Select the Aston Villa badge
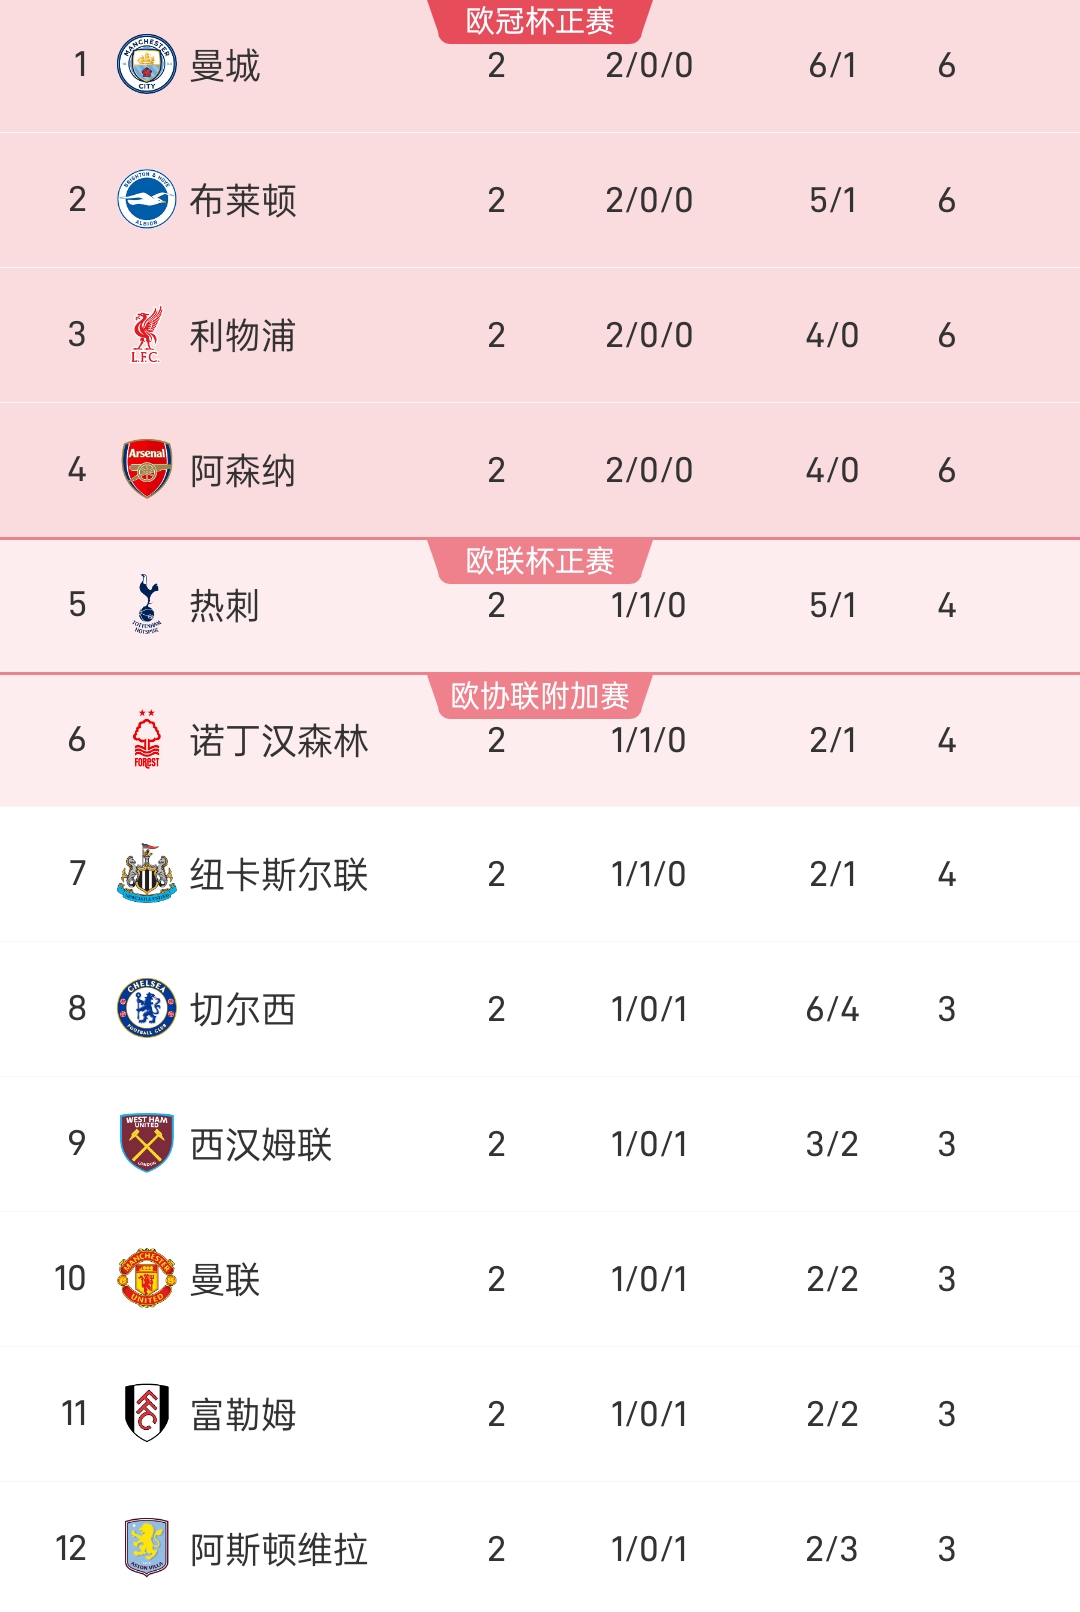The image size is (1080, 1612). tap(147, 1548)
